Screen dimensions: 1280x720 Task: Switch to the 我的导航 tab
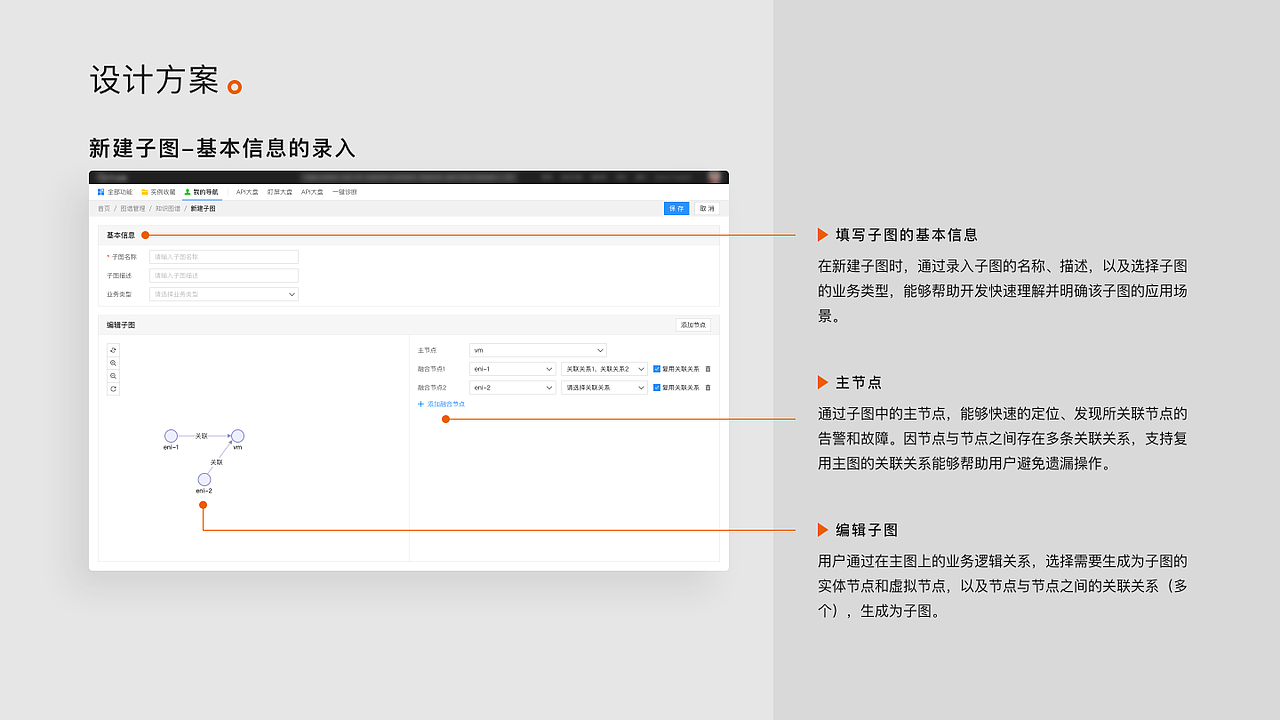click(x=203, y=192)
